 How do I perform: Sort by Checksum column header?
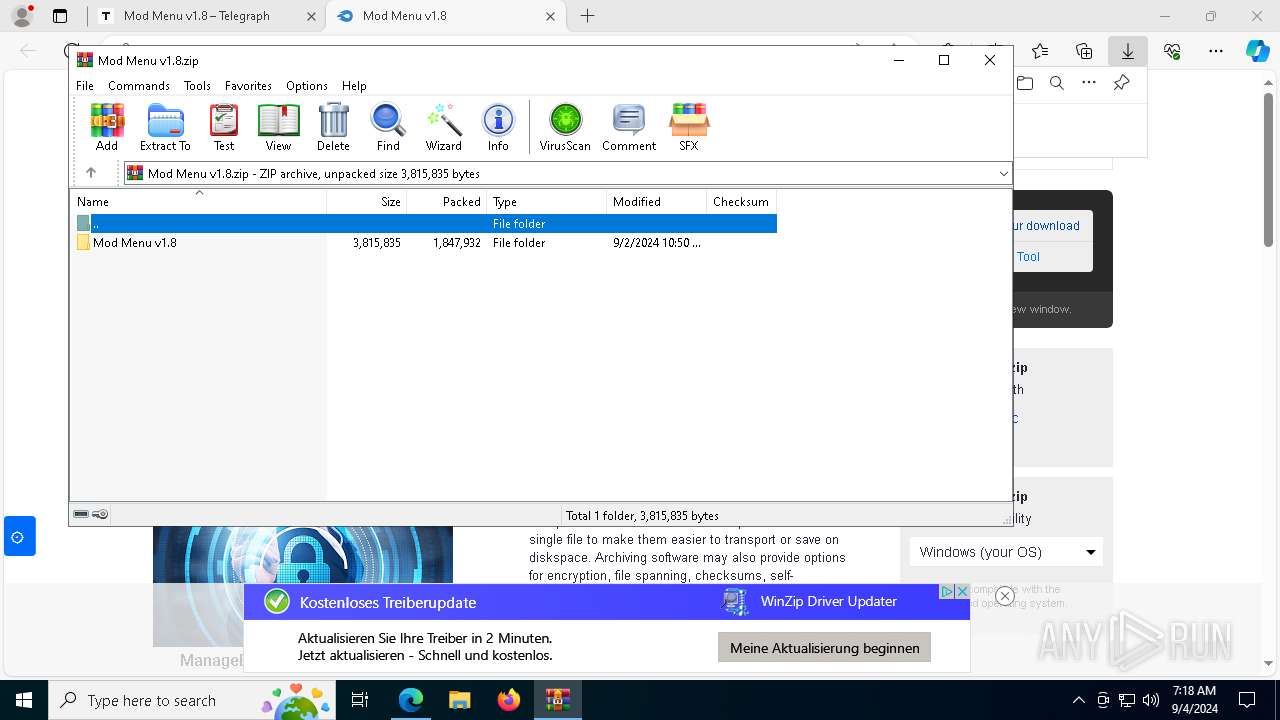click(x=742, y=202)
